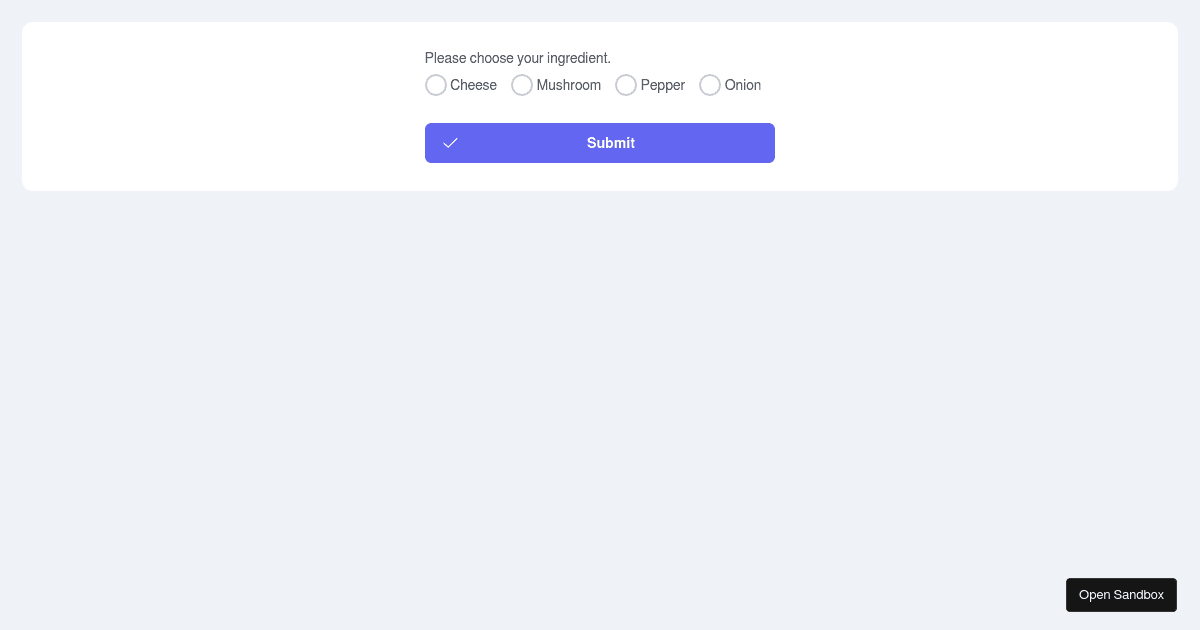Mark the circle next to Mushroom
The height and width of the screenshot is (630, 1200).
pos(522,85)
